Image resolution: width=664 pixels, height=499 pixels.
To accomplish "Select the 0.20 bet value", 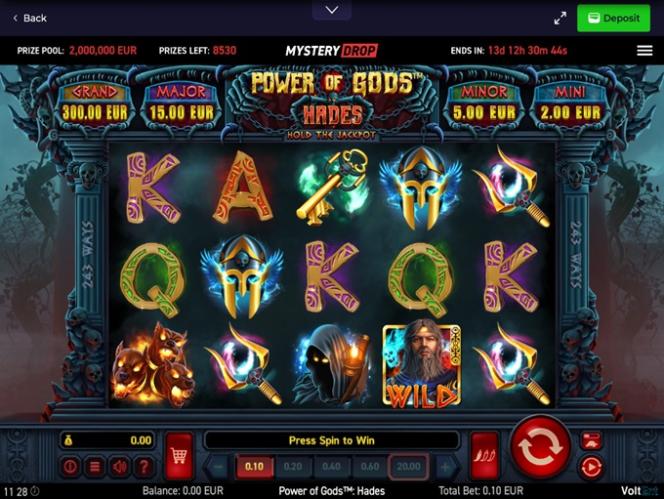I will 293,466.
